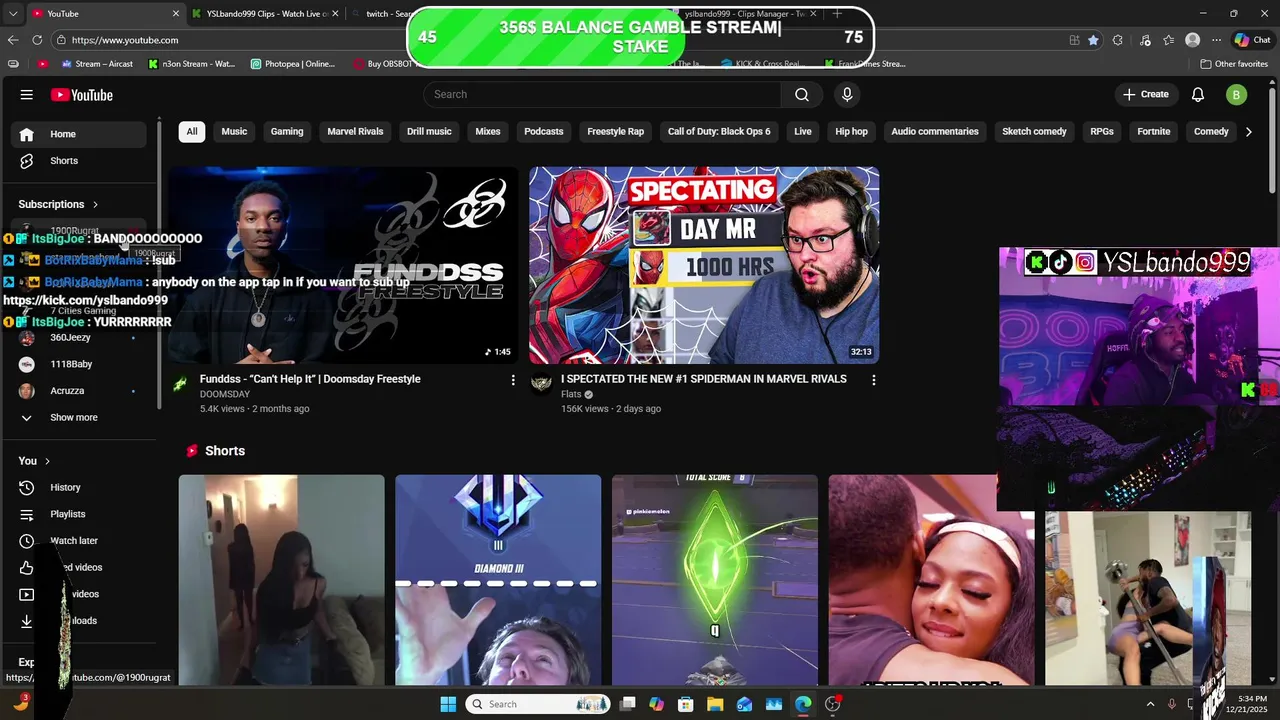Image resolution: width=1280 pixels, height=720 pixels.
Task: Expand the You section chevron
Action: point(48,461)
